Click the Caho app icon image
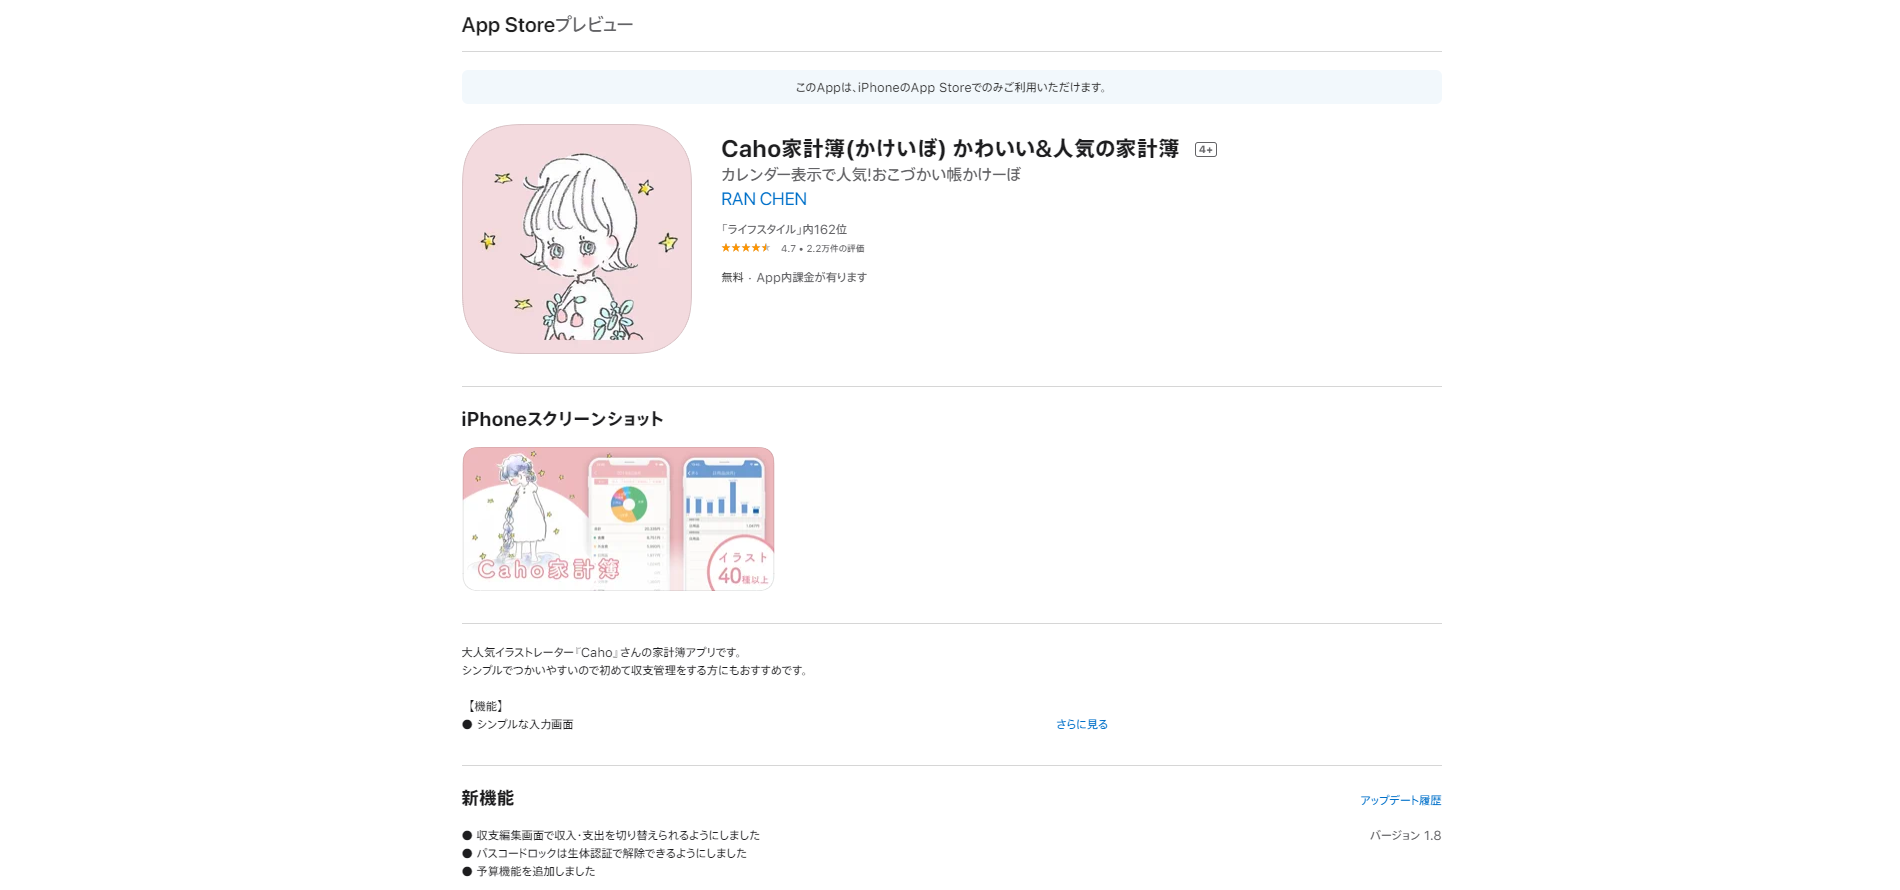Image resolution: width=1900 pixels, height=890 pixels. [577, 239]
